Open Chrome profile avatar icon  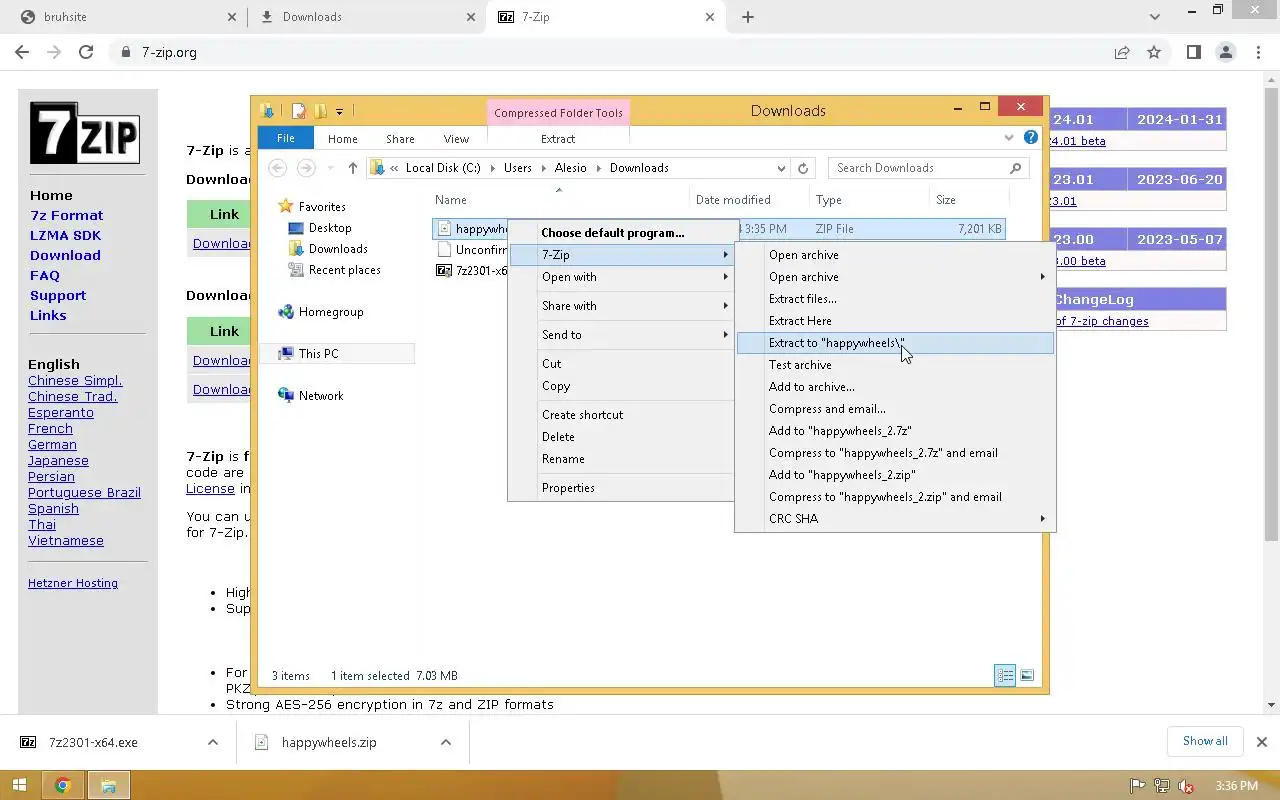1225,52
